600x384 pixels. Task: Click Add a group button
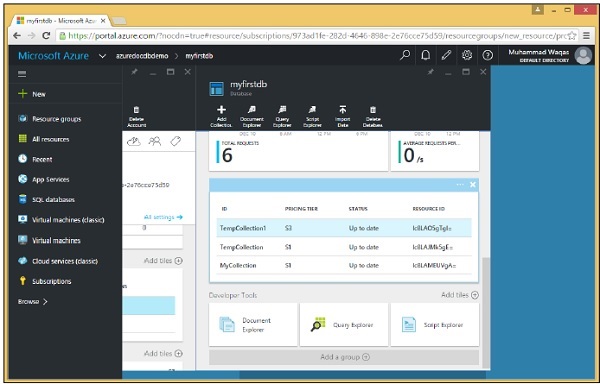coord(344,357)
